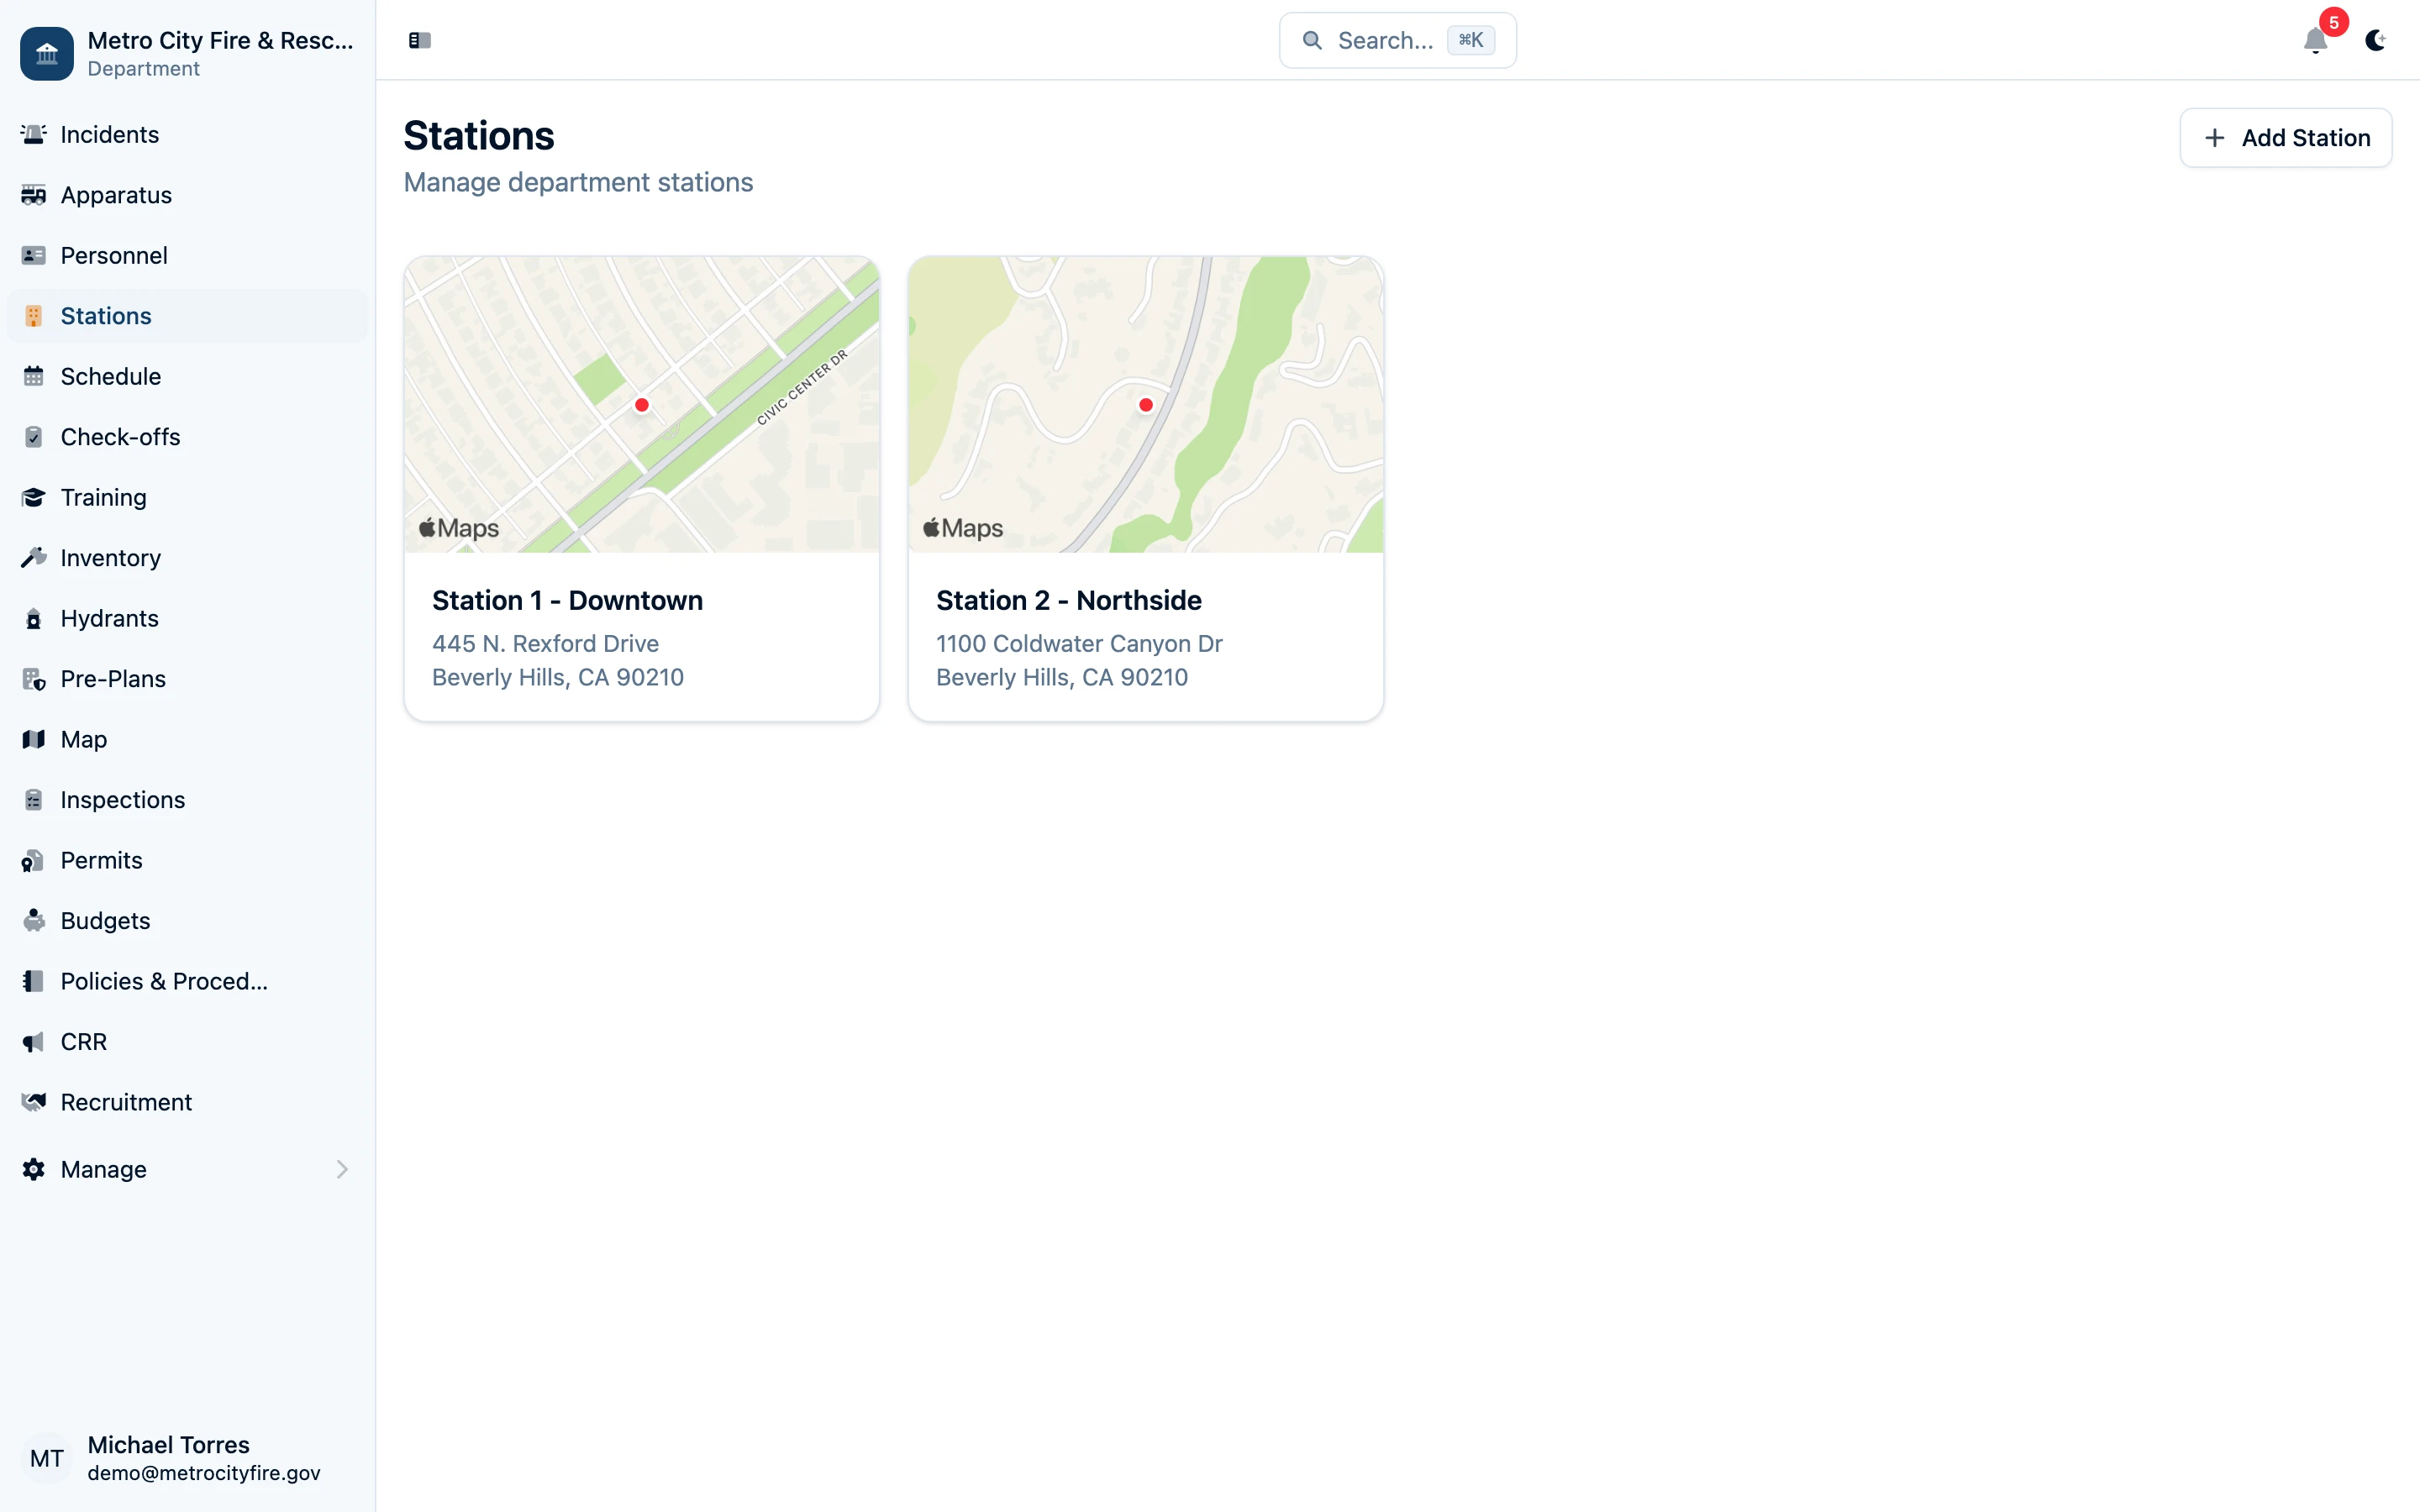Image resolution: width=2420 pixels, height=1512 pixels.
Task: Click the Search input field
Action: (1397, 40)
